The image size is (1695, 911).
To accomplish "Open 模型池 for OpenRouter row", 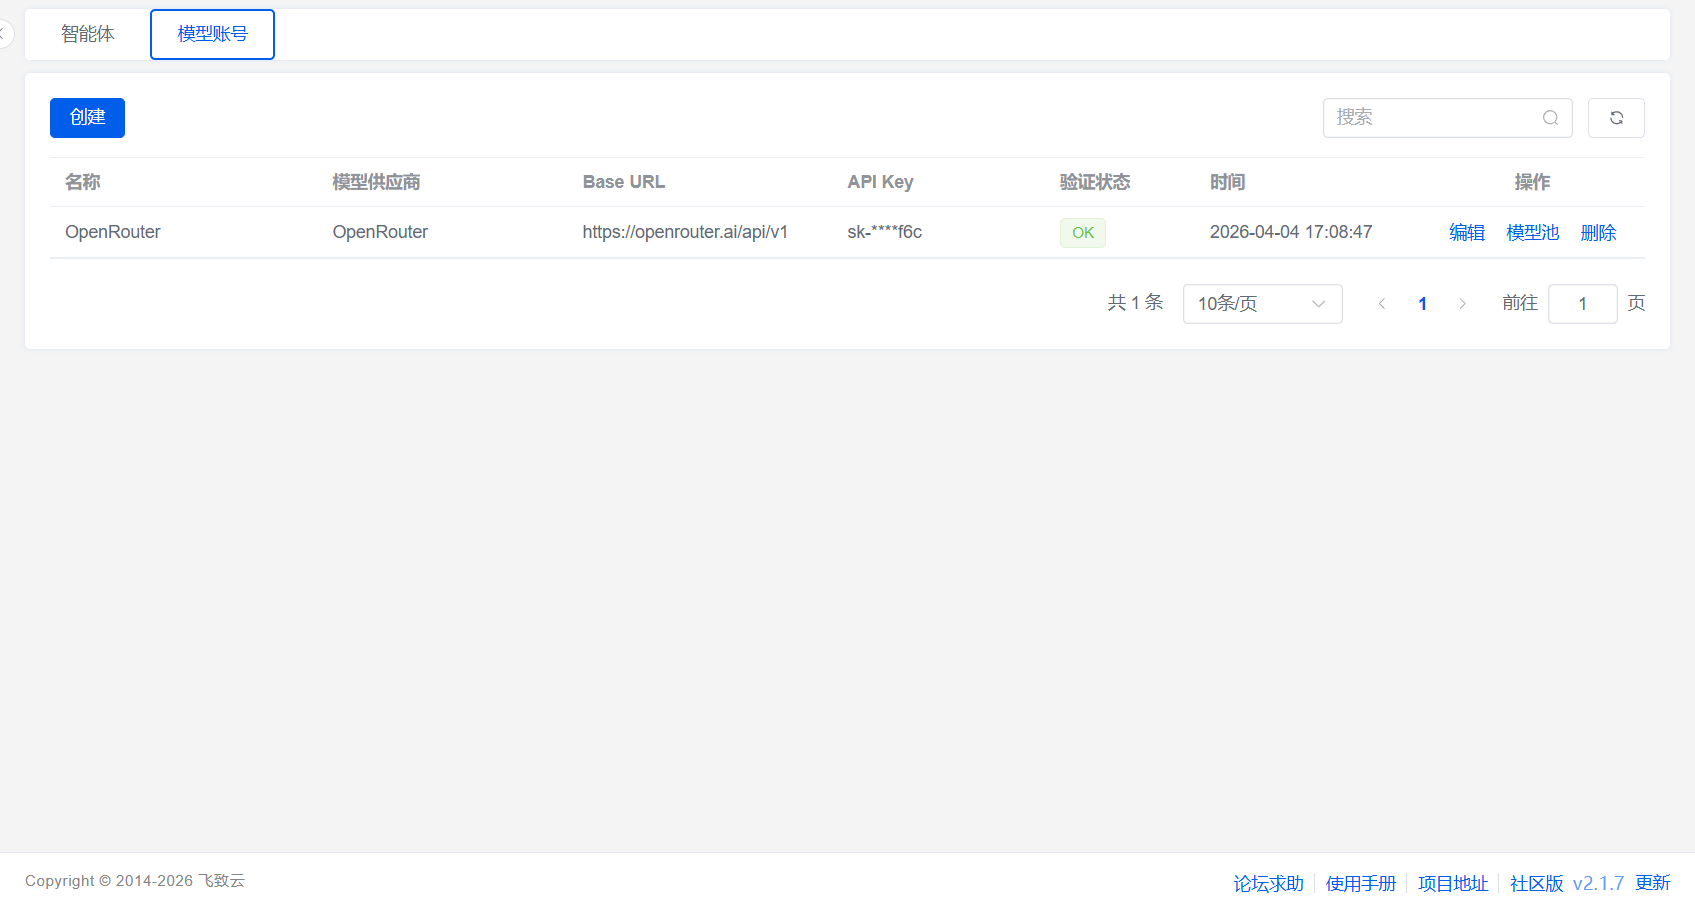I will click(1532, 233).
